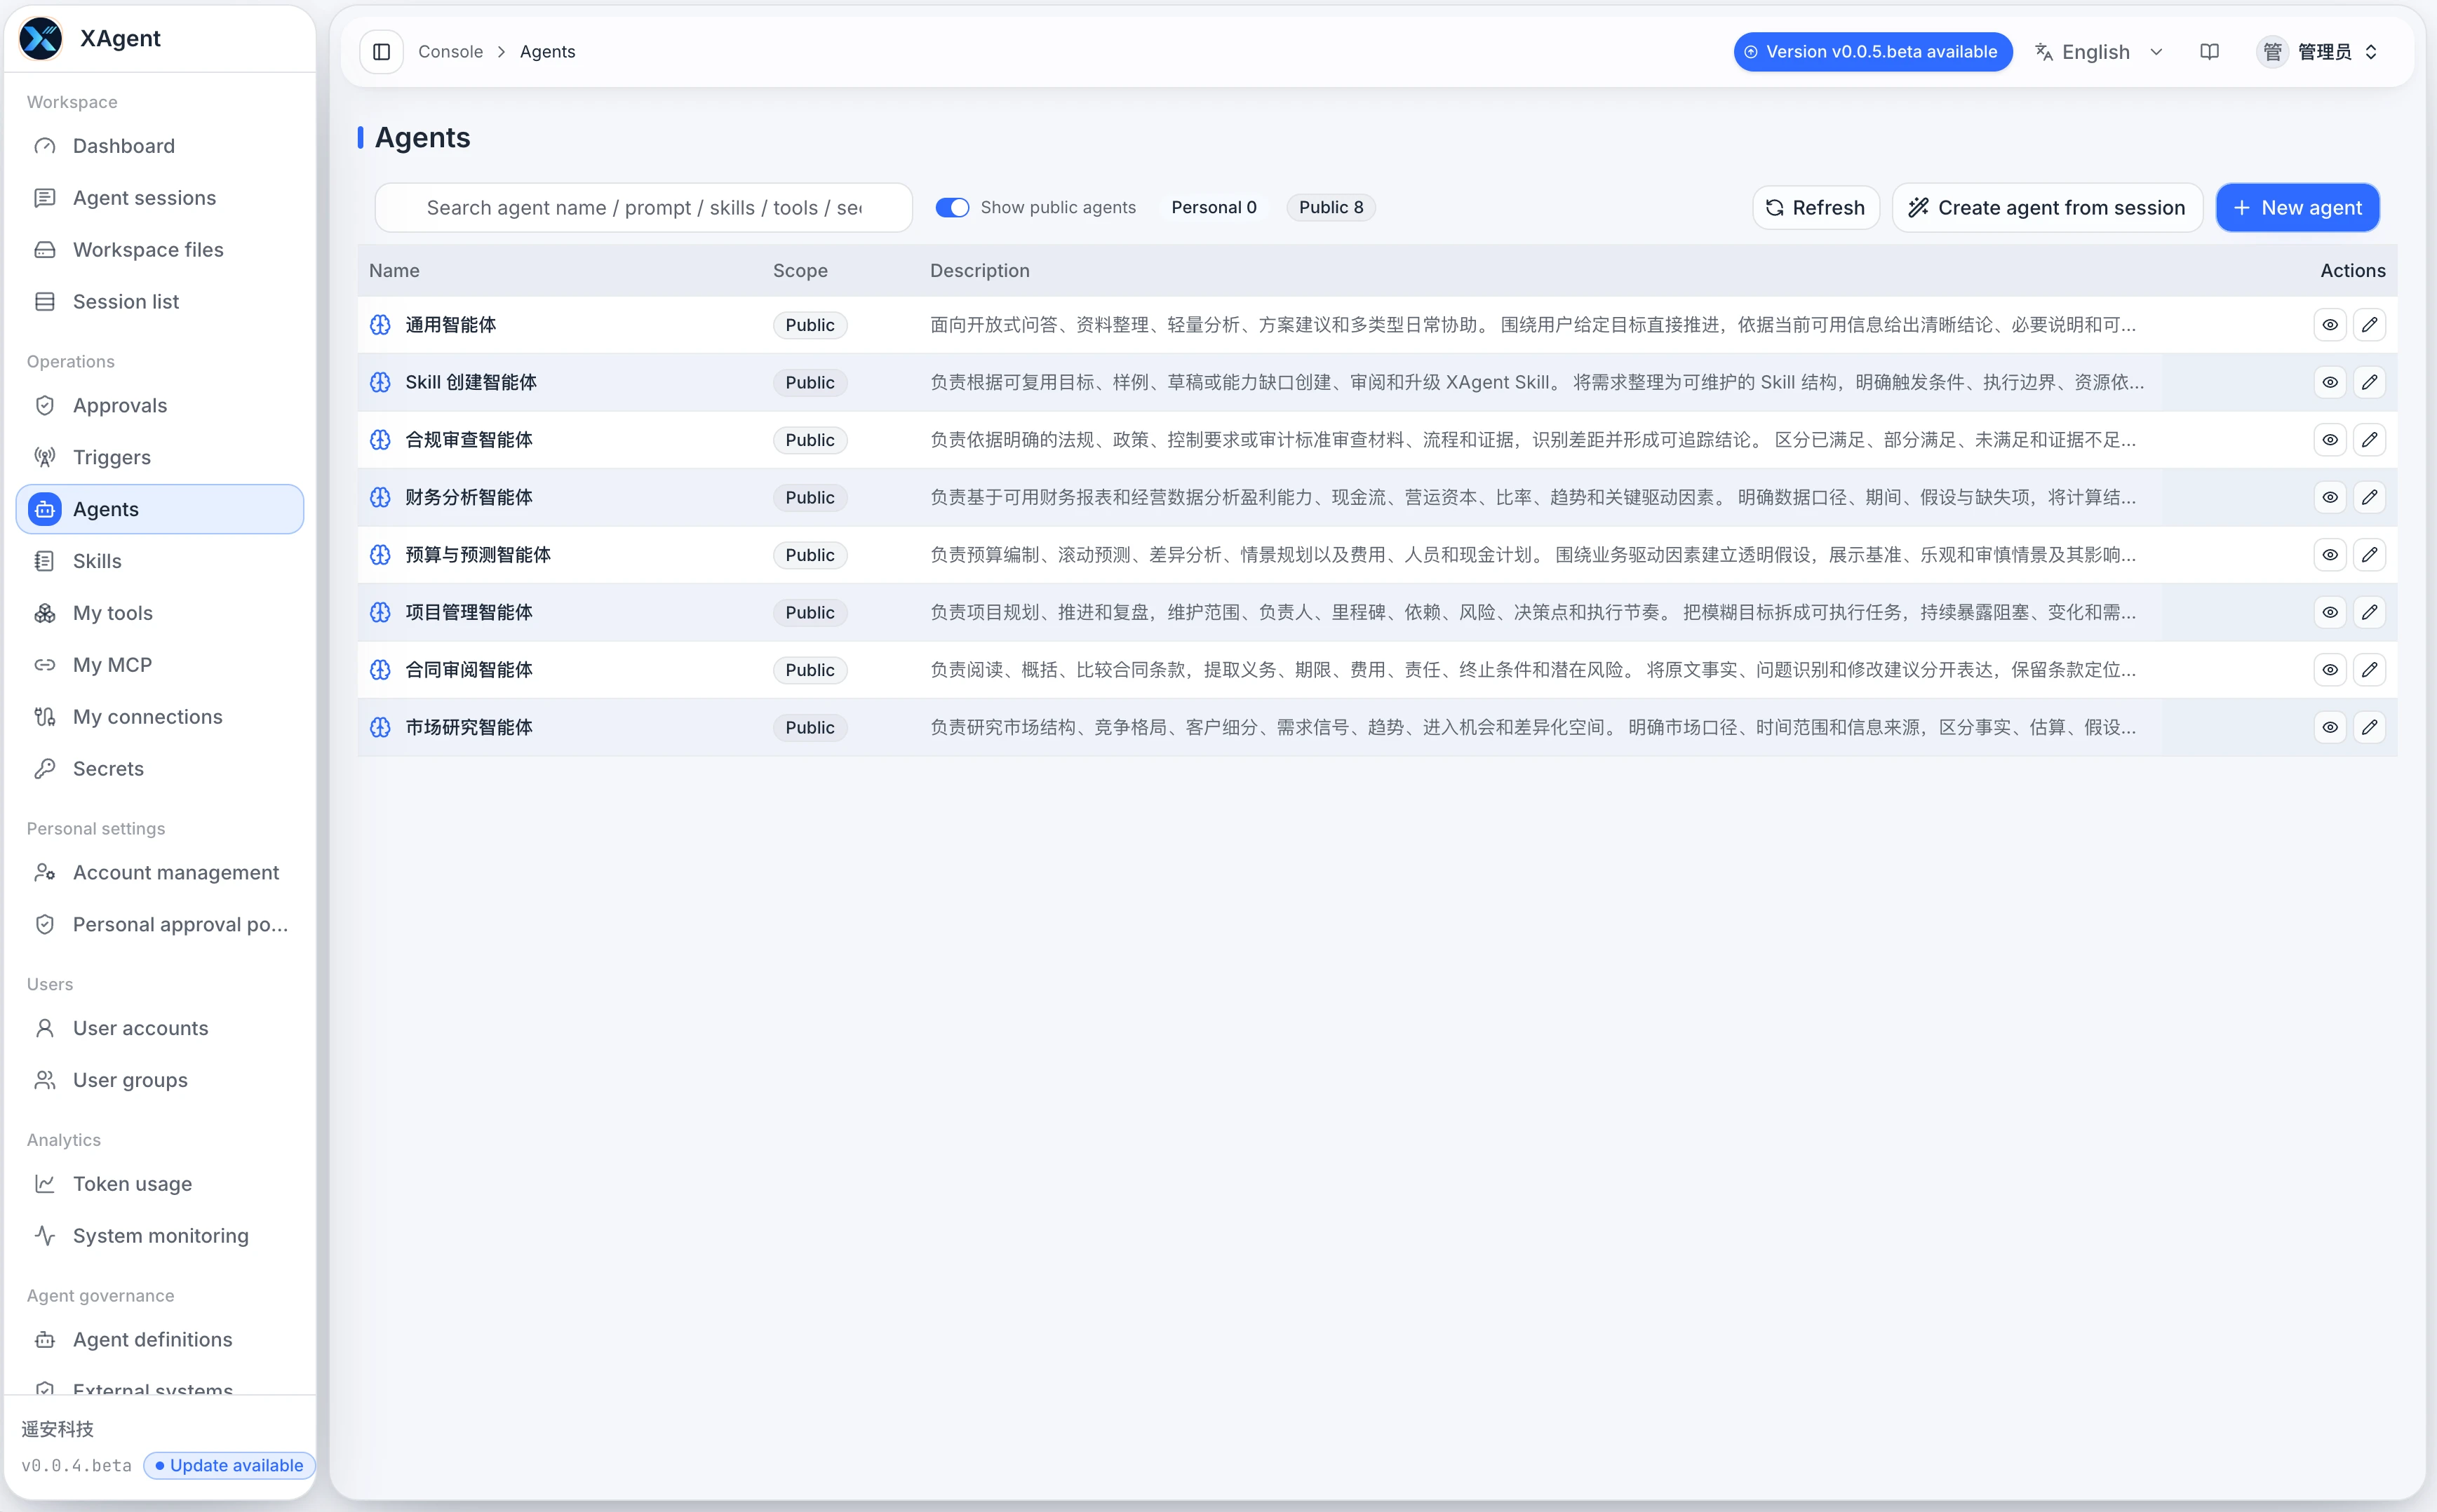Select the Personal 0 filter
The height and width of the screenshot is (1512, 2437).
click(x=1213, y=207)
